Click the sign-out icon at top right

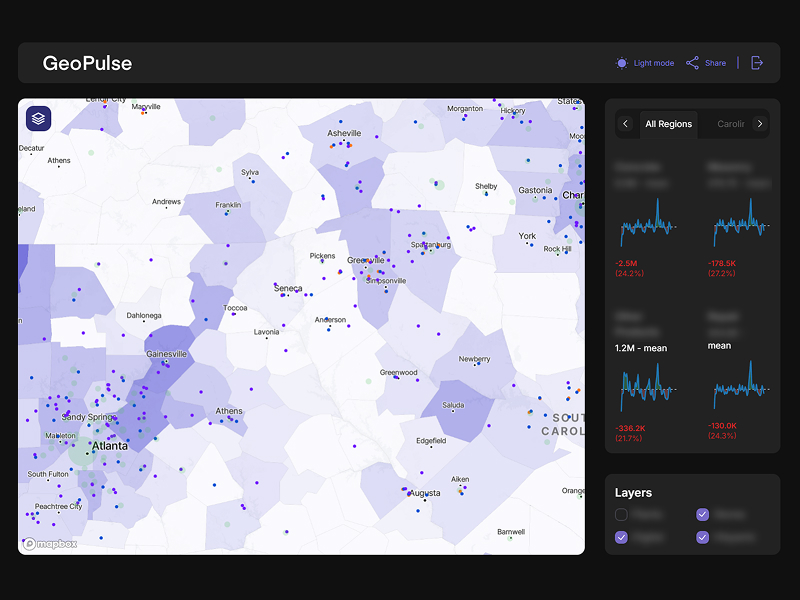pos(758,62)
